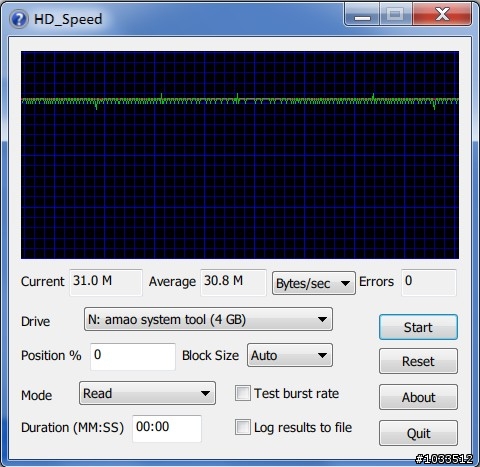This screenshot has height=467, width=480.
Task: Enable Log results to file checkbox
Action: pos(243,427)
